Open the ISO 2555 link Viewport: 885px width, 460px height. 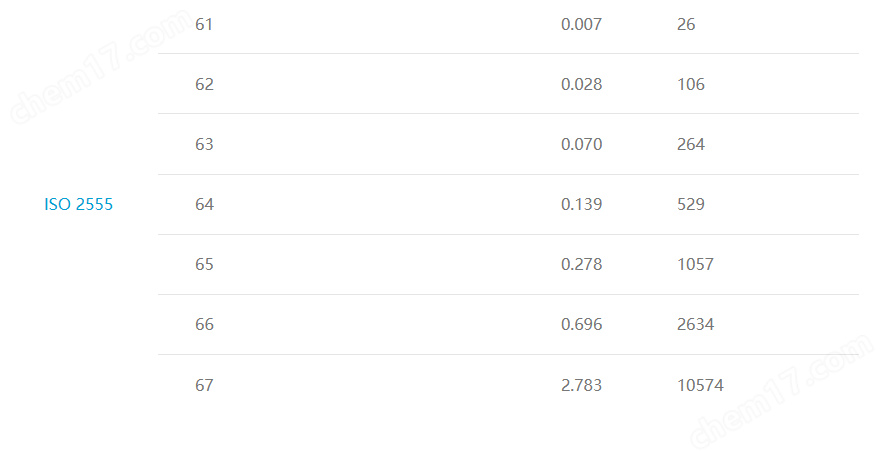pos(78,204)
